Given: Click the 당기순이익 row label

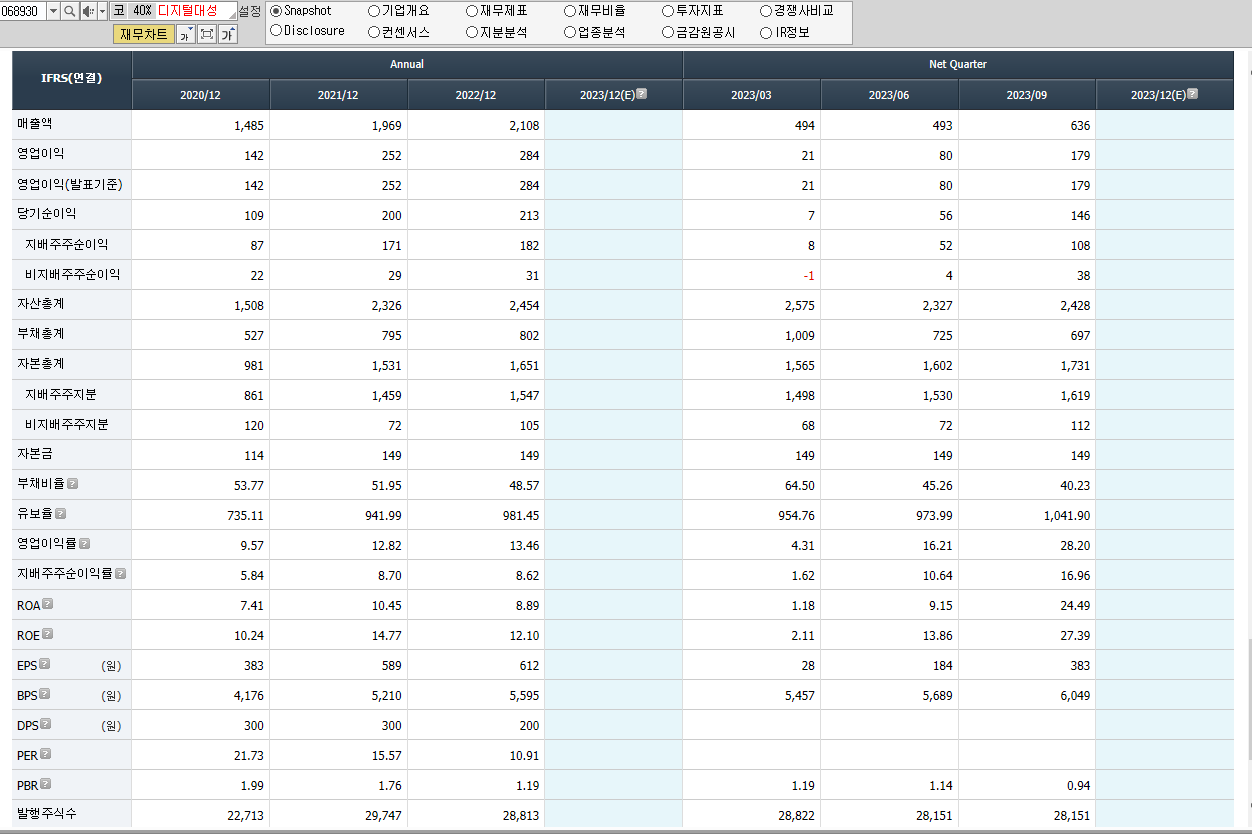Looking at the screenshot, I should pyautogui.click(x=46, y=214).
